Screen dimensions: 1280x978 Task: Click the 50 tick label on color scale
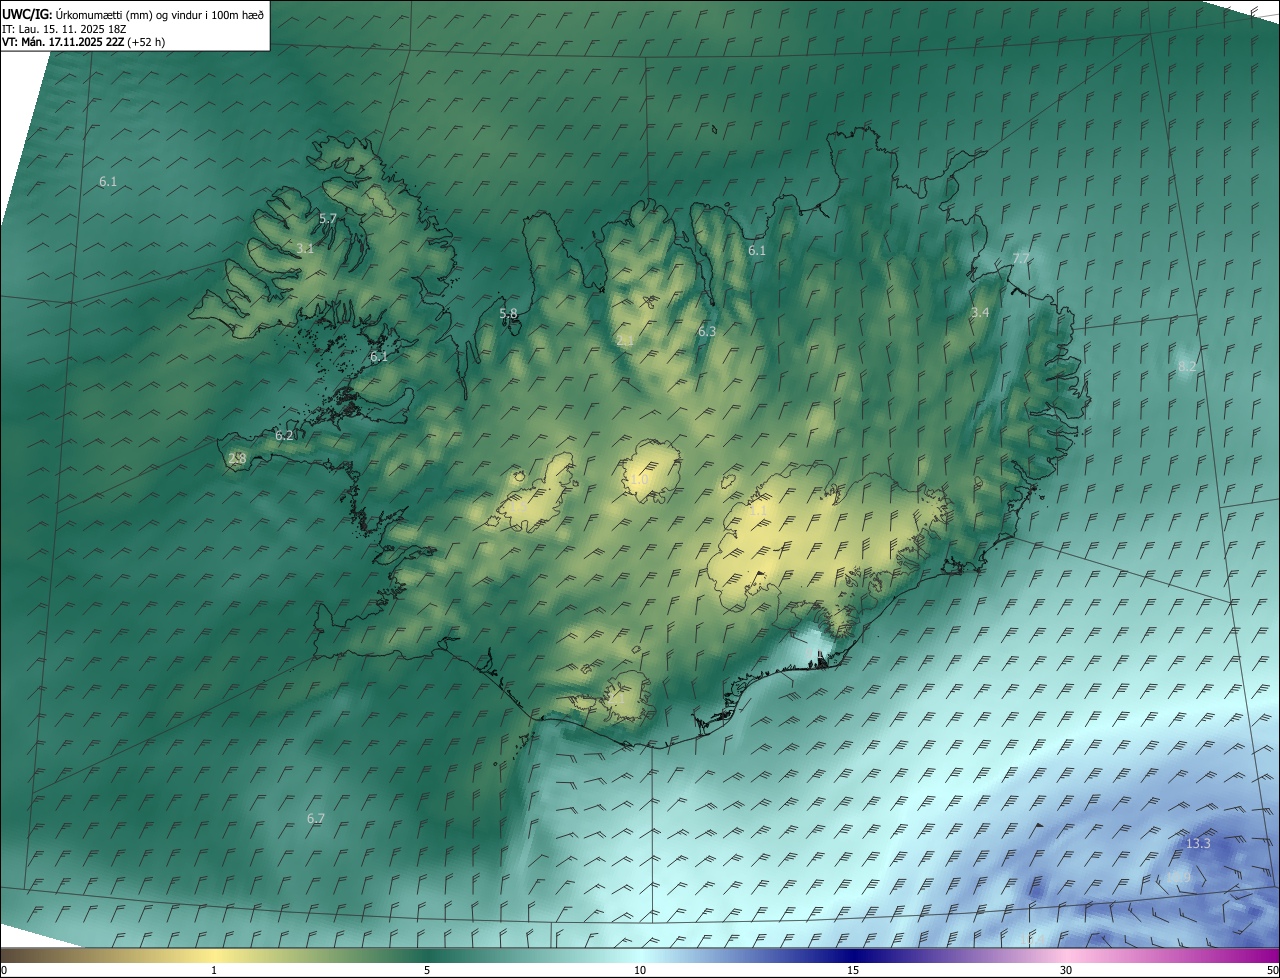(1271, 970)
